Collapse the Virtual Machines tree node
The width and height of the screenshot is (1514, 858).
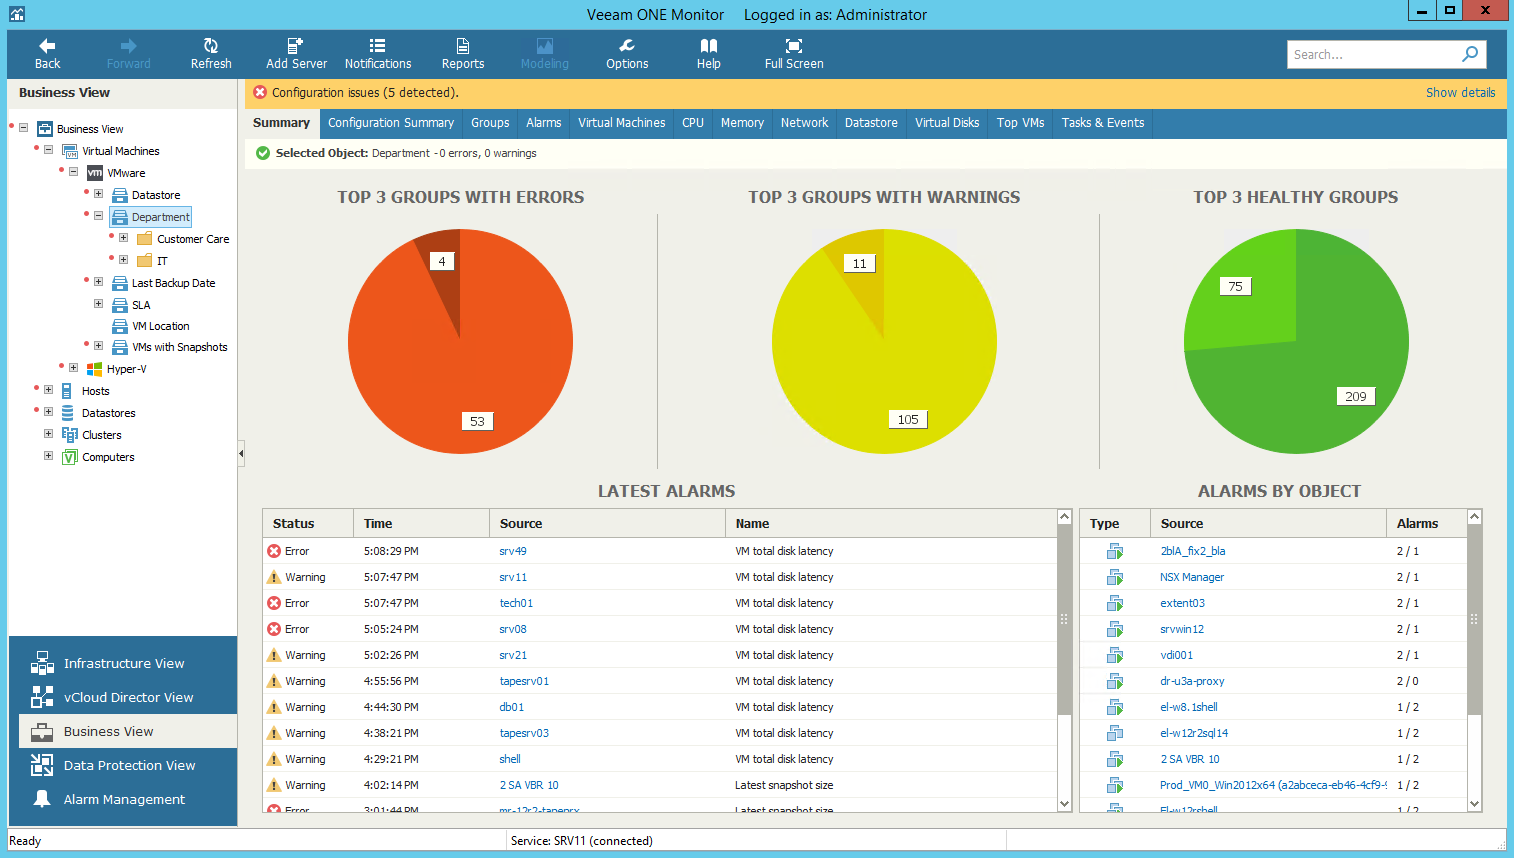click(48, 150)
